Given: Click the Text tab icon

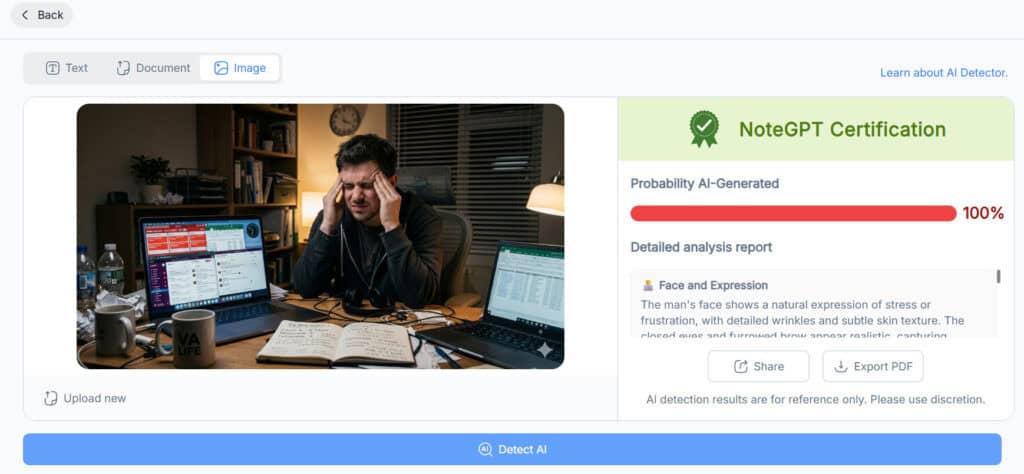Looking at the screenshot, I should 52,68.
